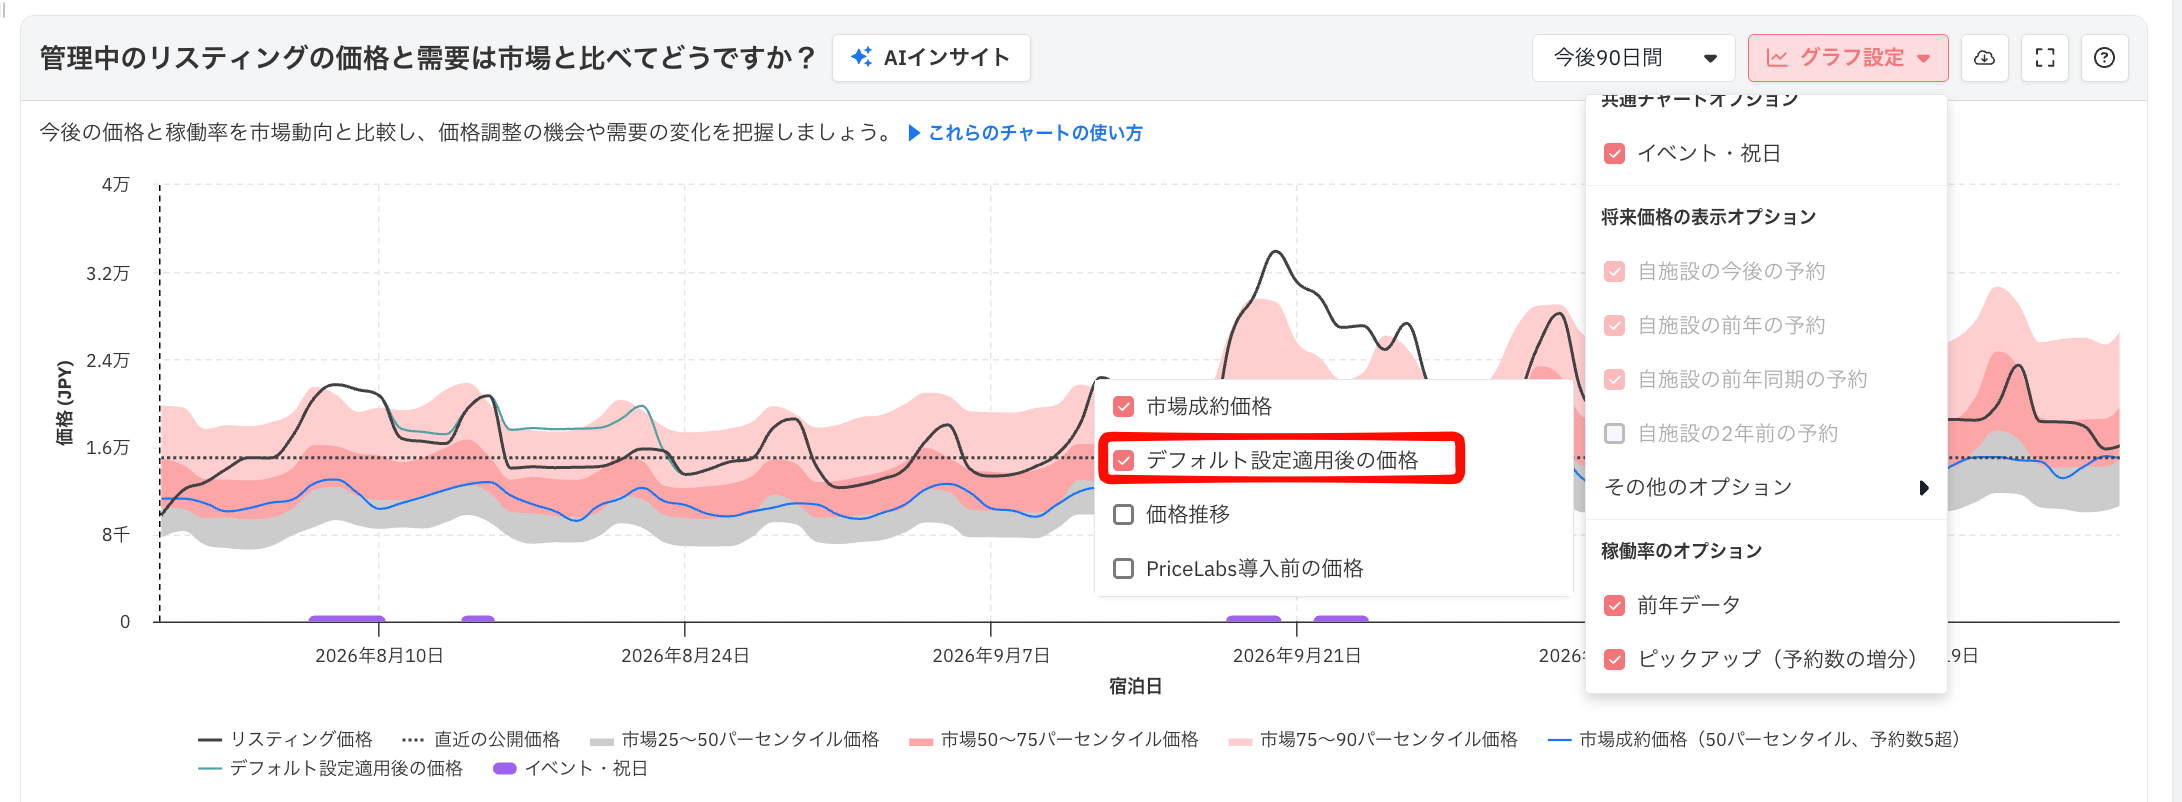Screen dimensions: 2182x802
Task: Click the download chart cloud icon
Action: (x=1984, y=58)
